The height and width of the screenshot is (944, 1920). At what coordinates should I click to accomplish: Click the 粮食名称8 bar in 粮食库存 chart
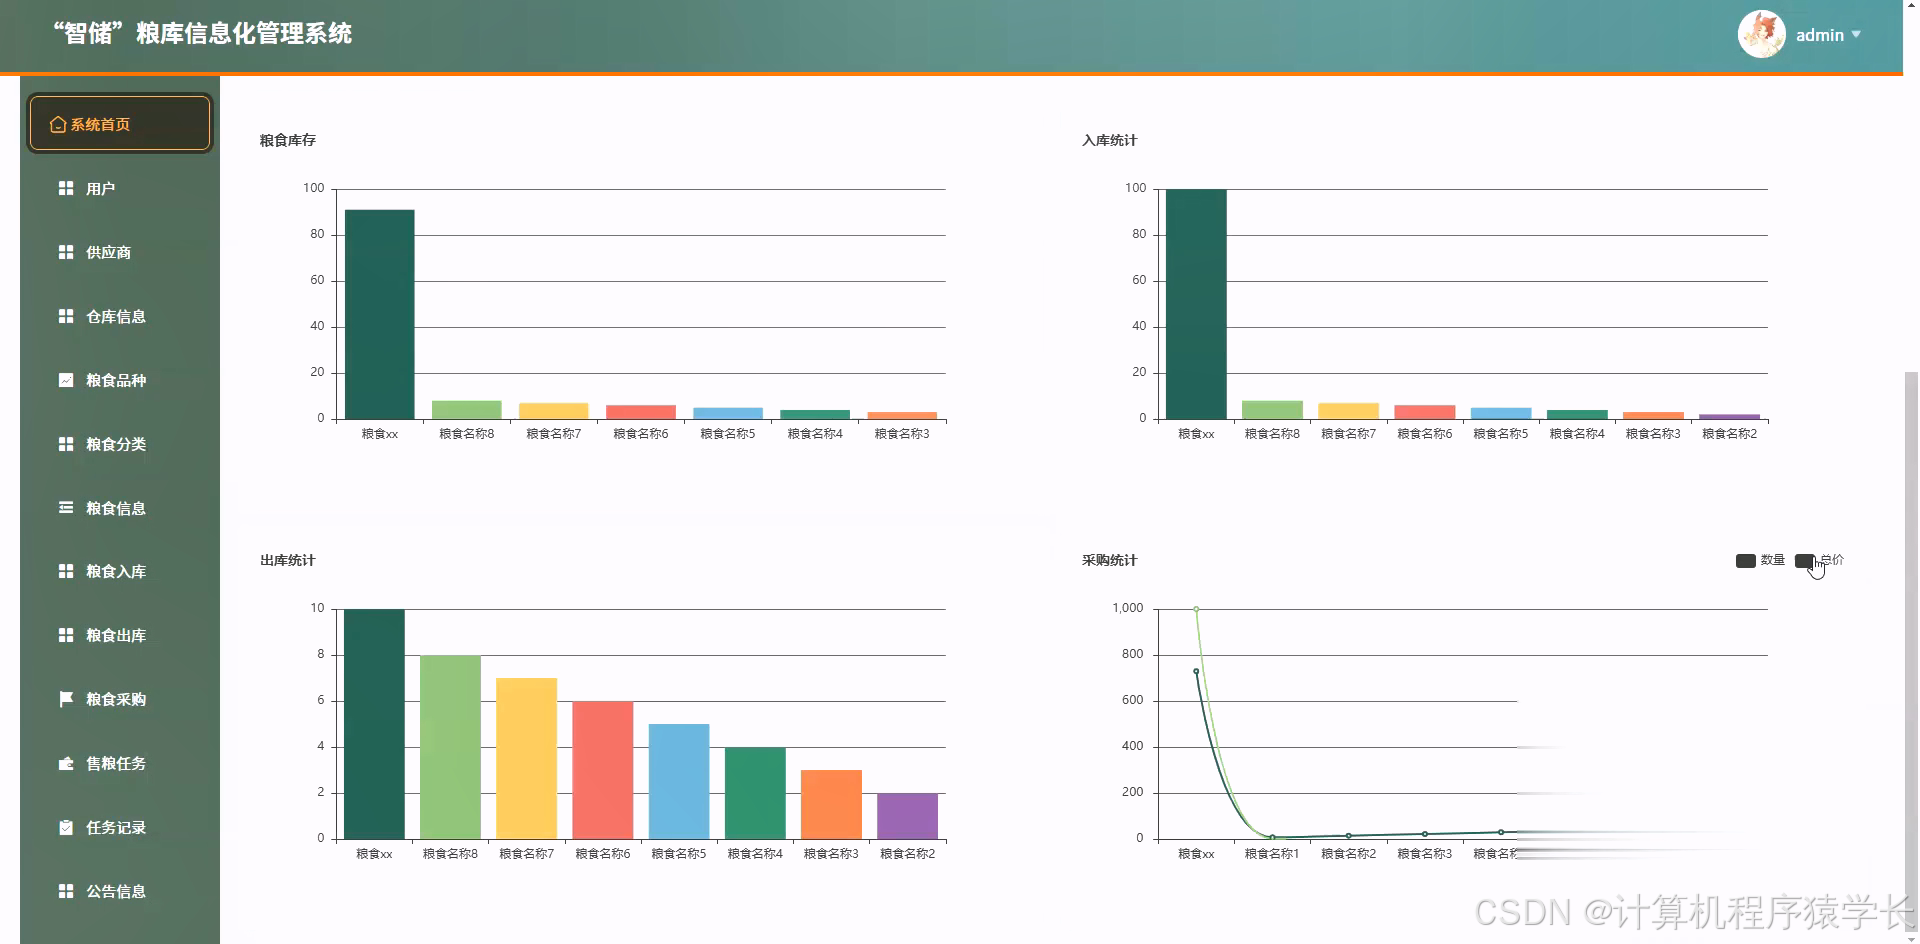[x=467, y=410]
